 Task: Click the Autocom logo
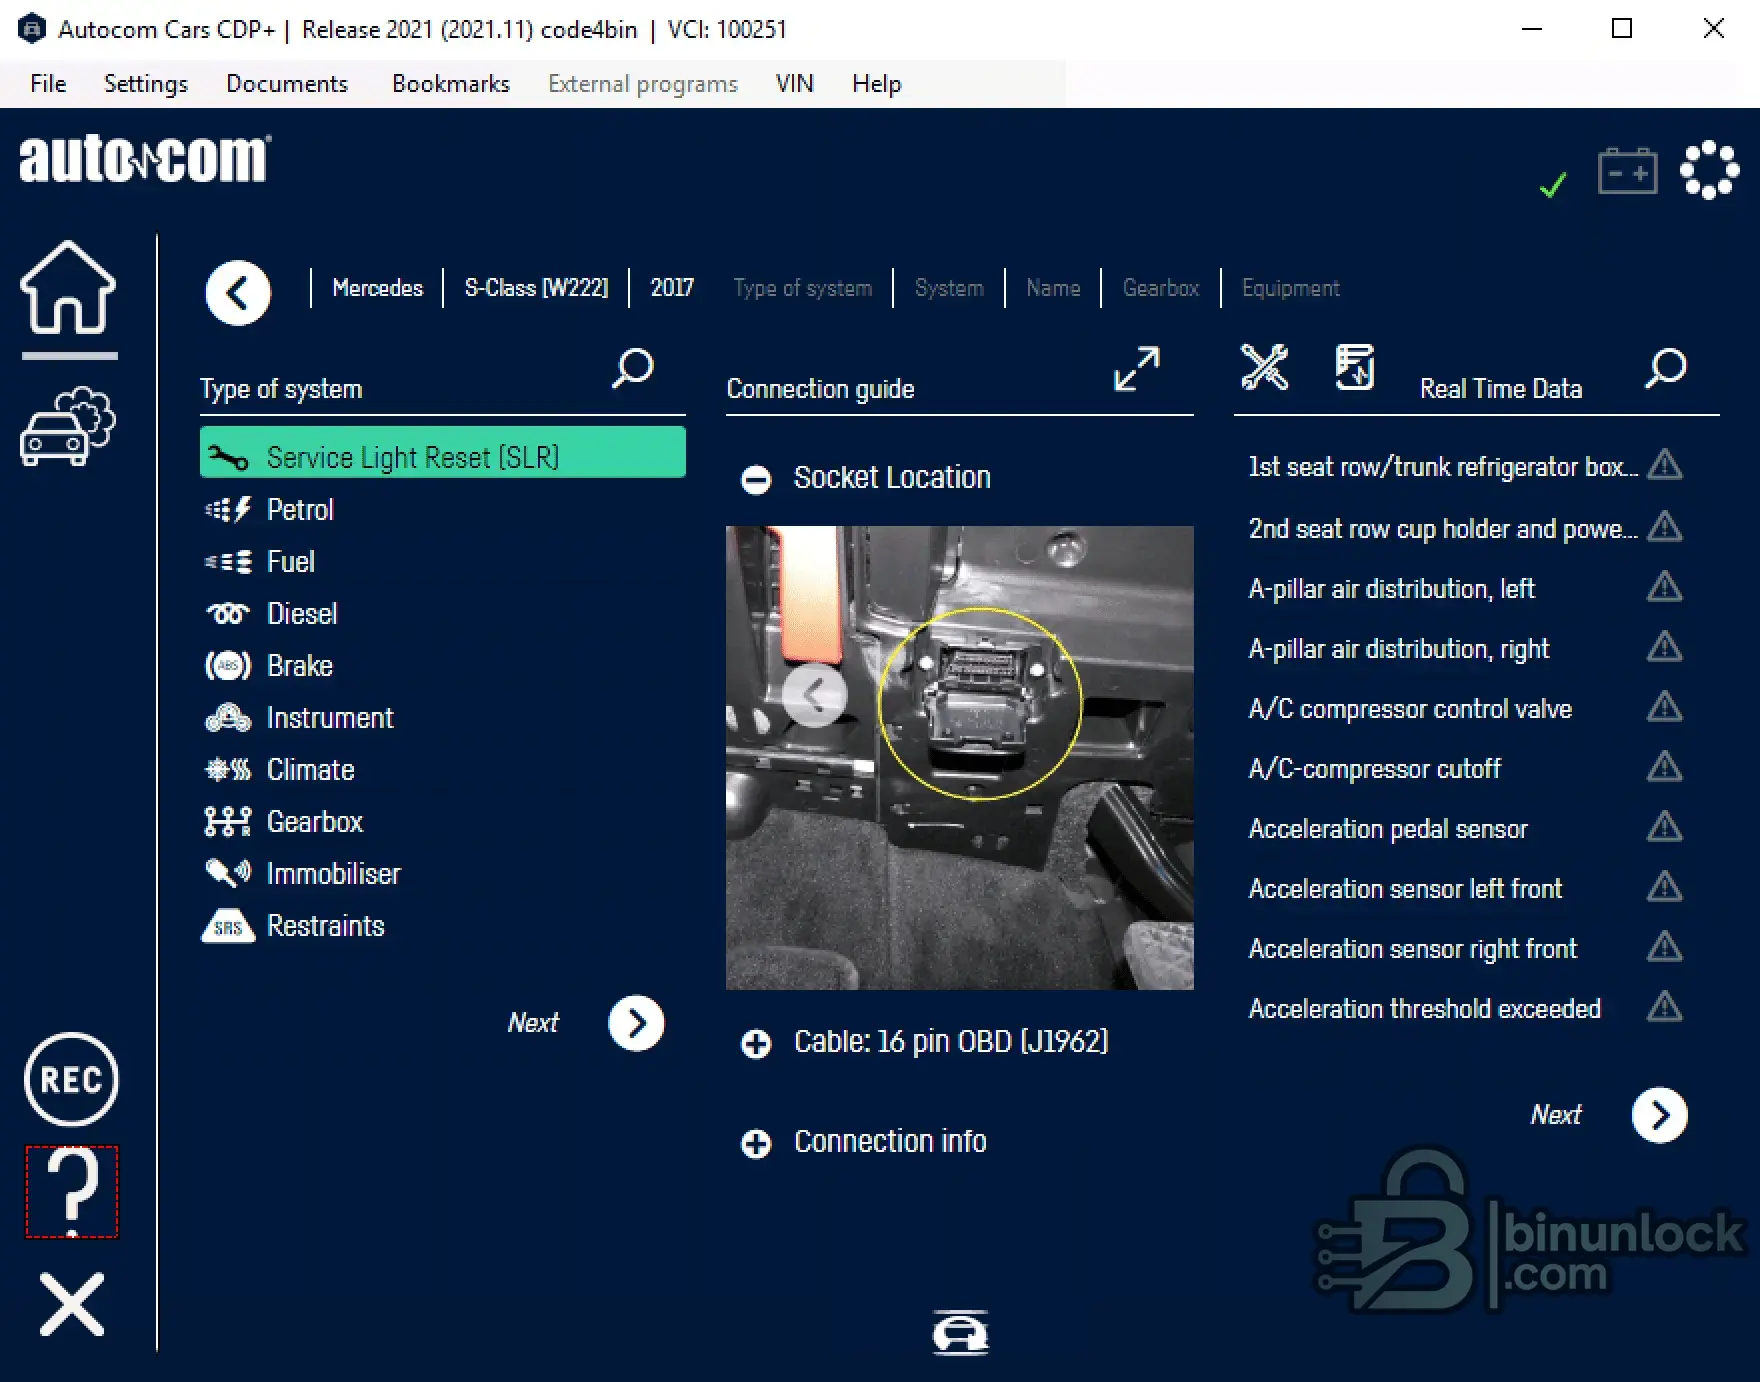145,160
